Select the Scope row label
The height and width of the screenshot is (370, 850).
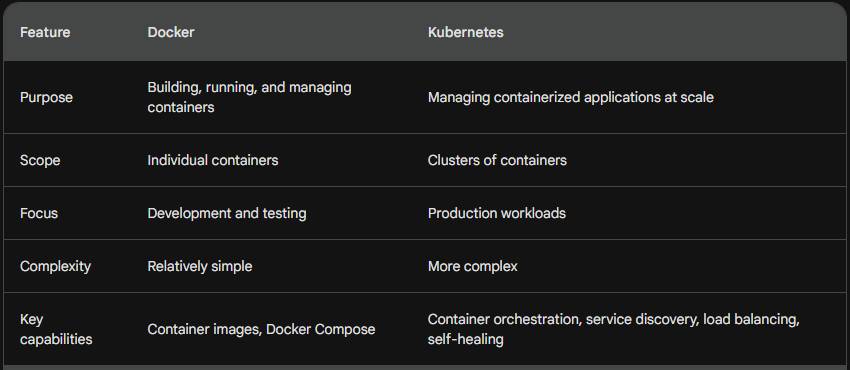(x=40, y=160)
